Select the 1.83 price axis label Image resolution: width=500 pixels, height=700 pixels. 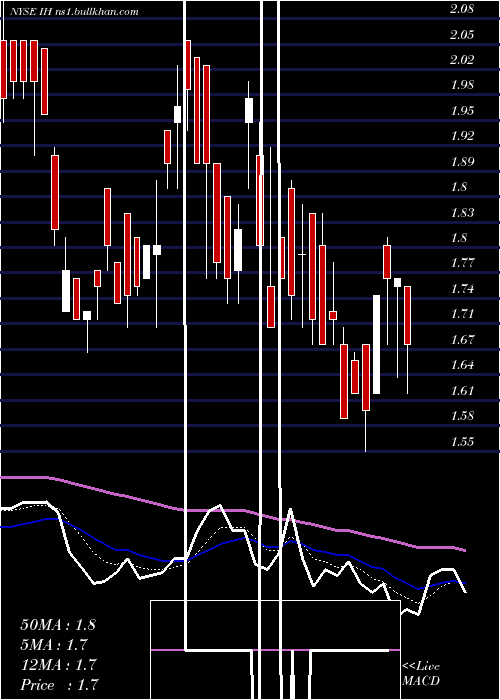(x=462, y=212)
